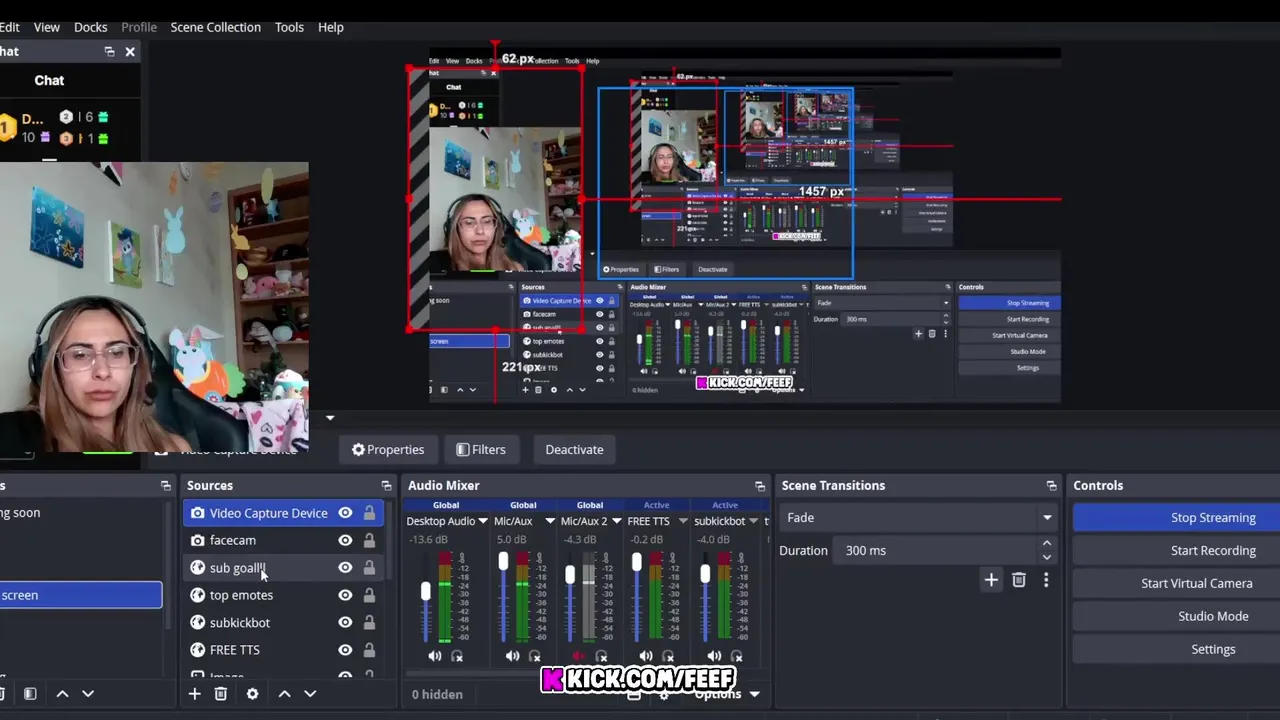This screenshot has height=720, width=1280.
Task: Add a new source with the plus icon
Action: coord(194,694)
